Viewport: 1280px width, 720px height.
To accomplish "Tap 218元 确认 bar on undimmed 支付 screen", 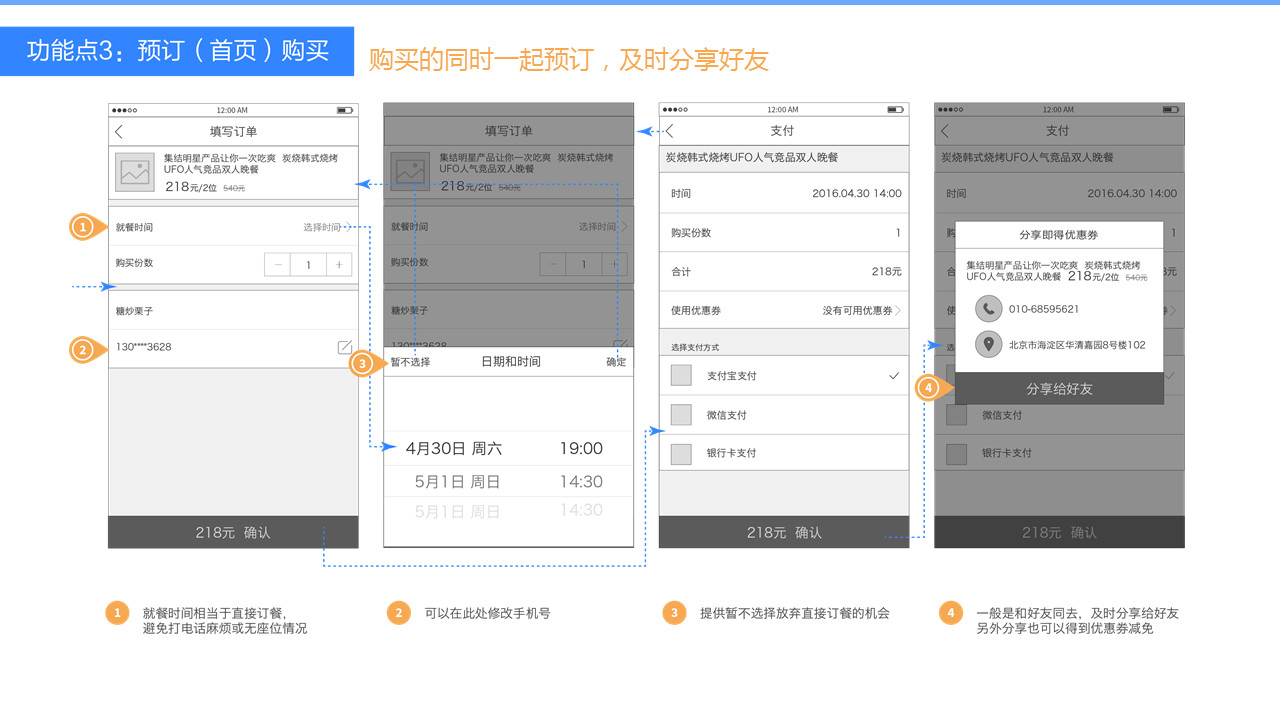I will (784, 532).
